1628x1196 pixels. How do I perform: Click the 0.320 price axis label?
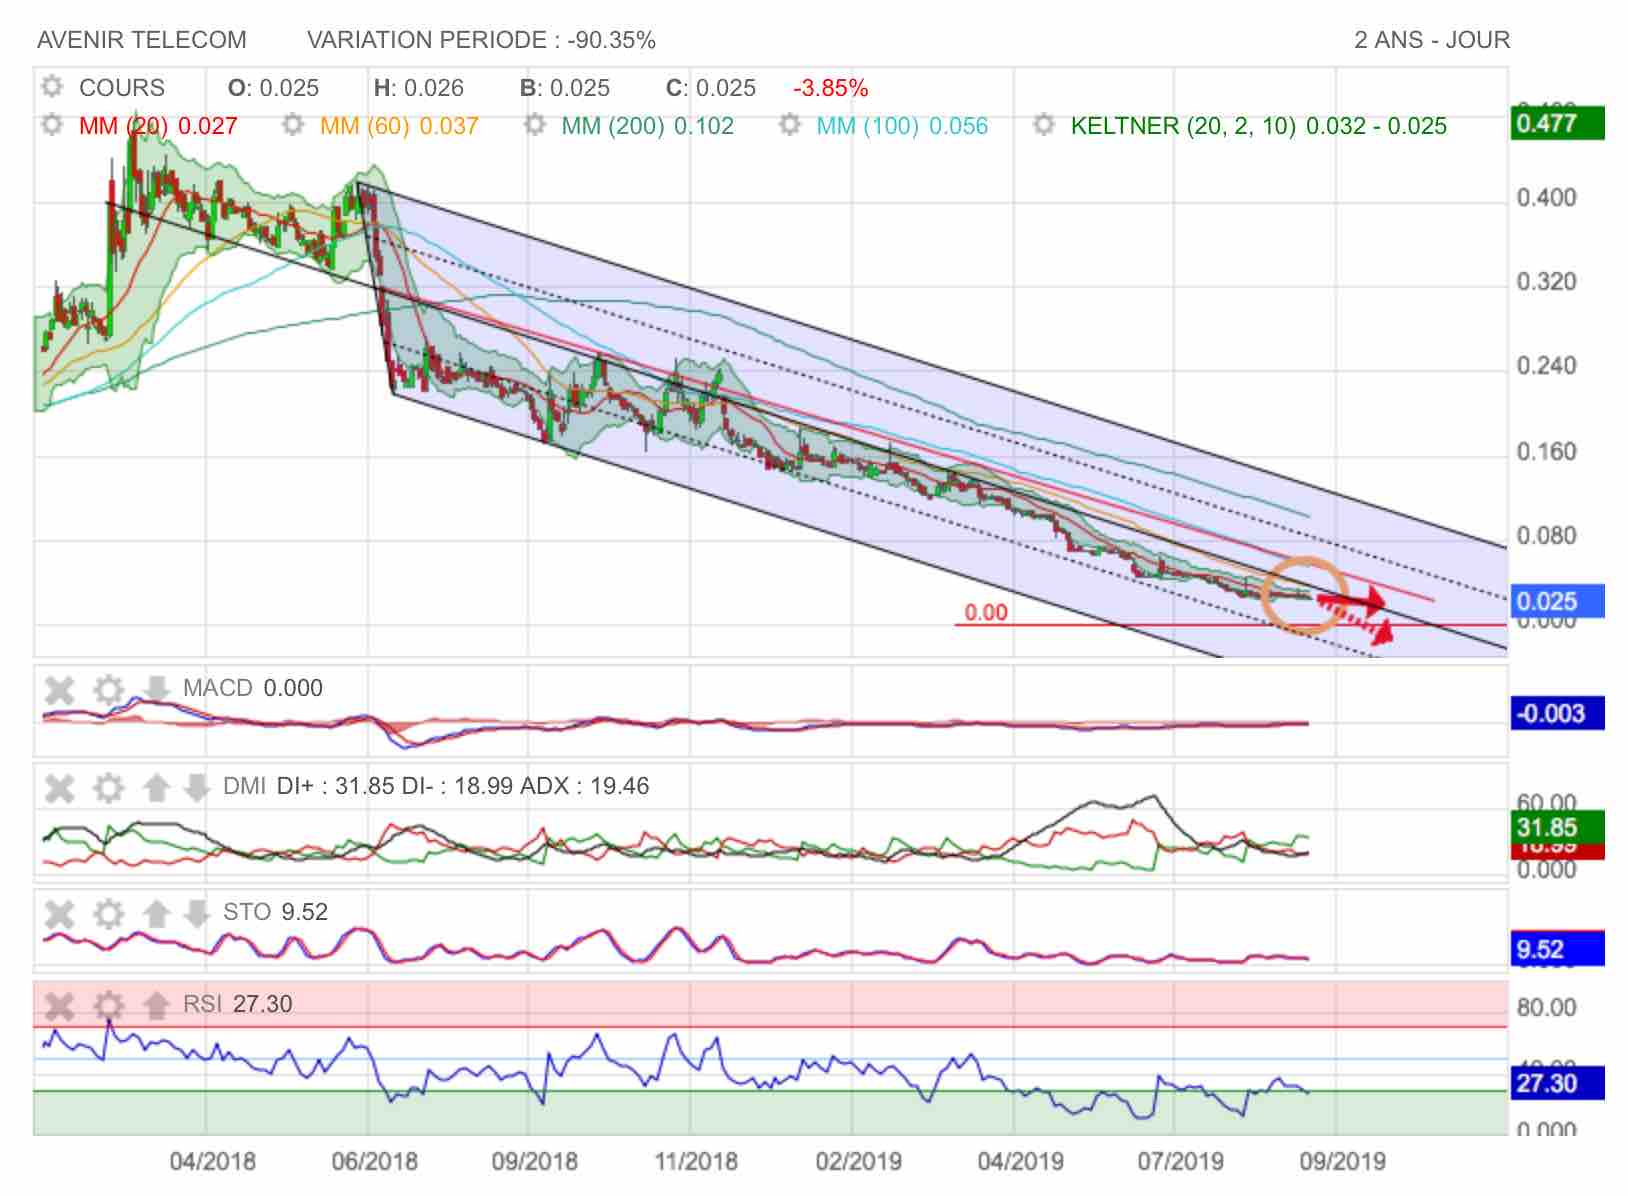point(1546,281)
